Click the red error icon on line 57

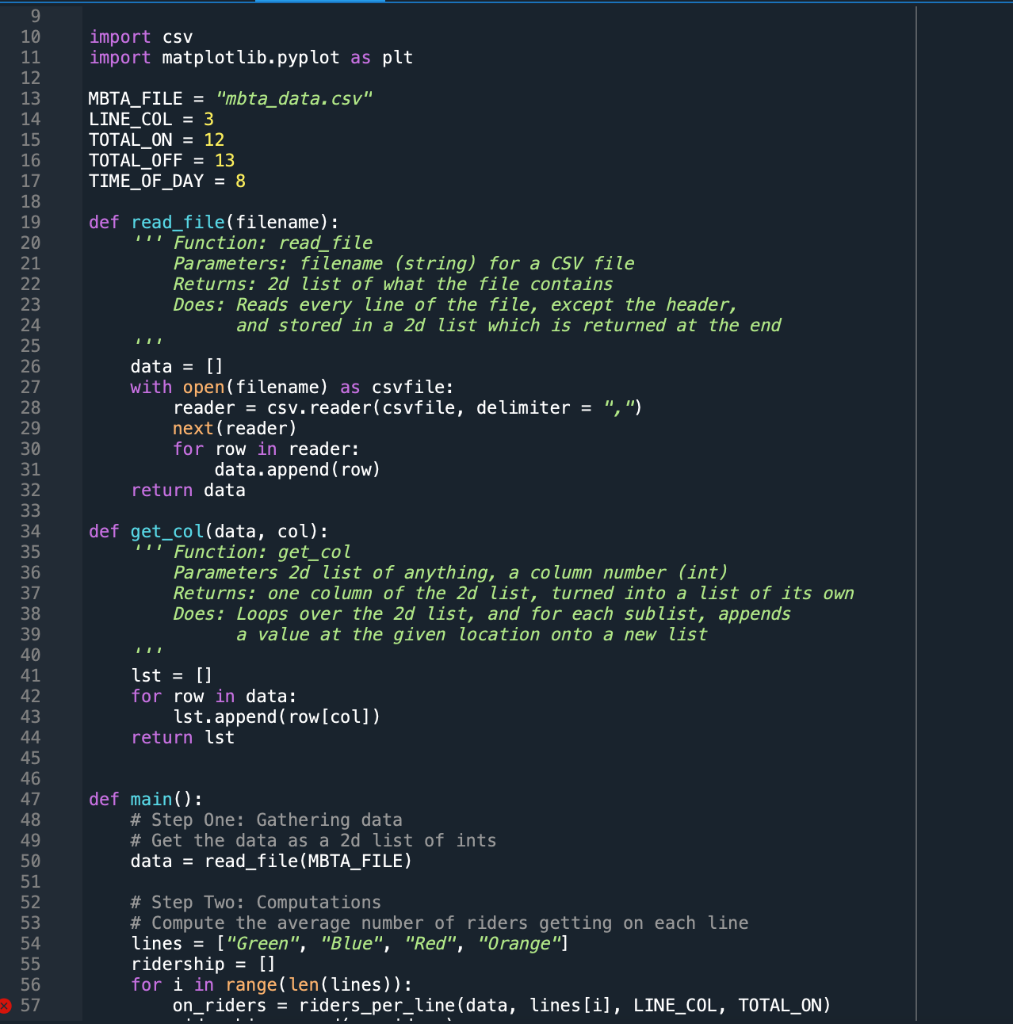[9, 1005]
